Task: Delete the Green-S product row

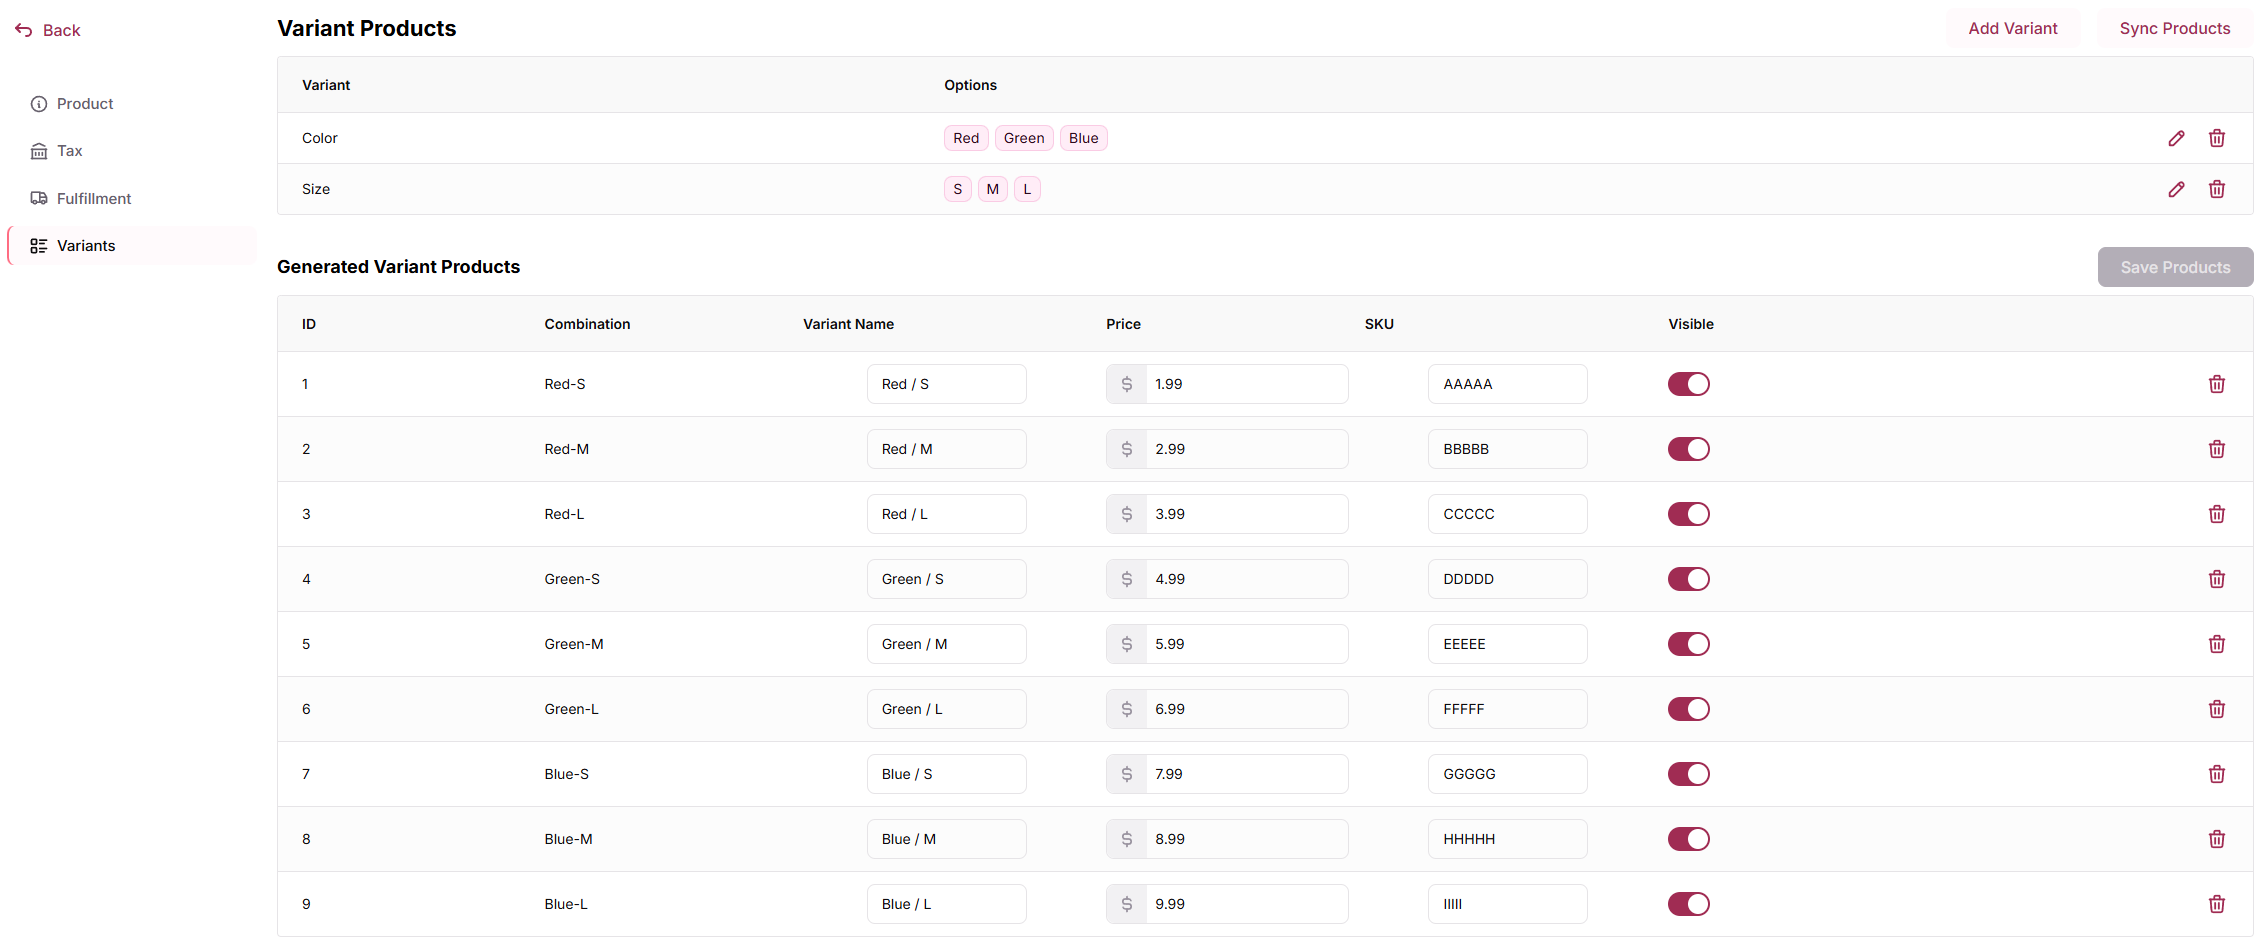Action: click(2216, 579)
